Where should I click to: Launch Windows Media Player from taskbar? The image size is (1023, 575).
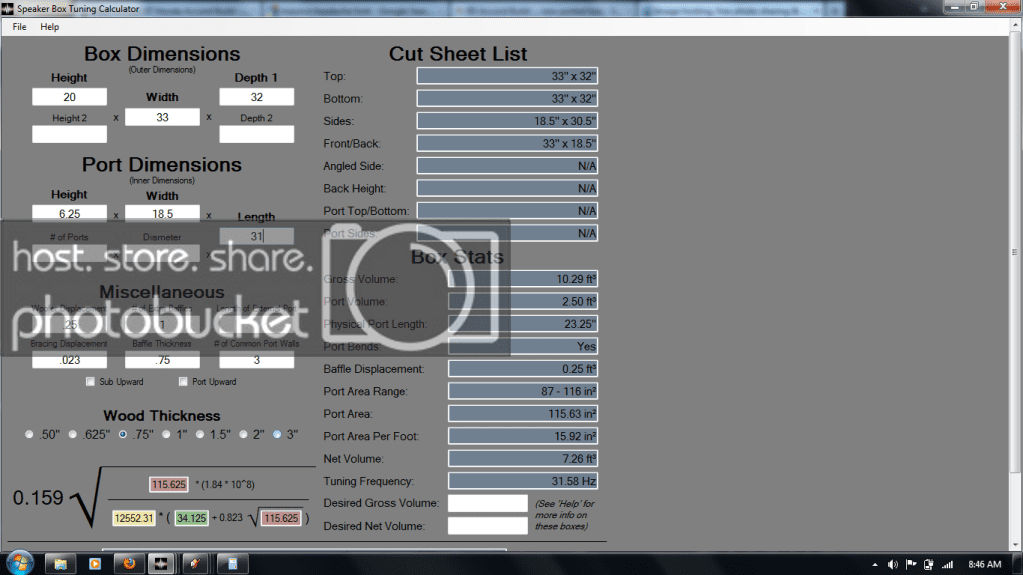[95, 564]
